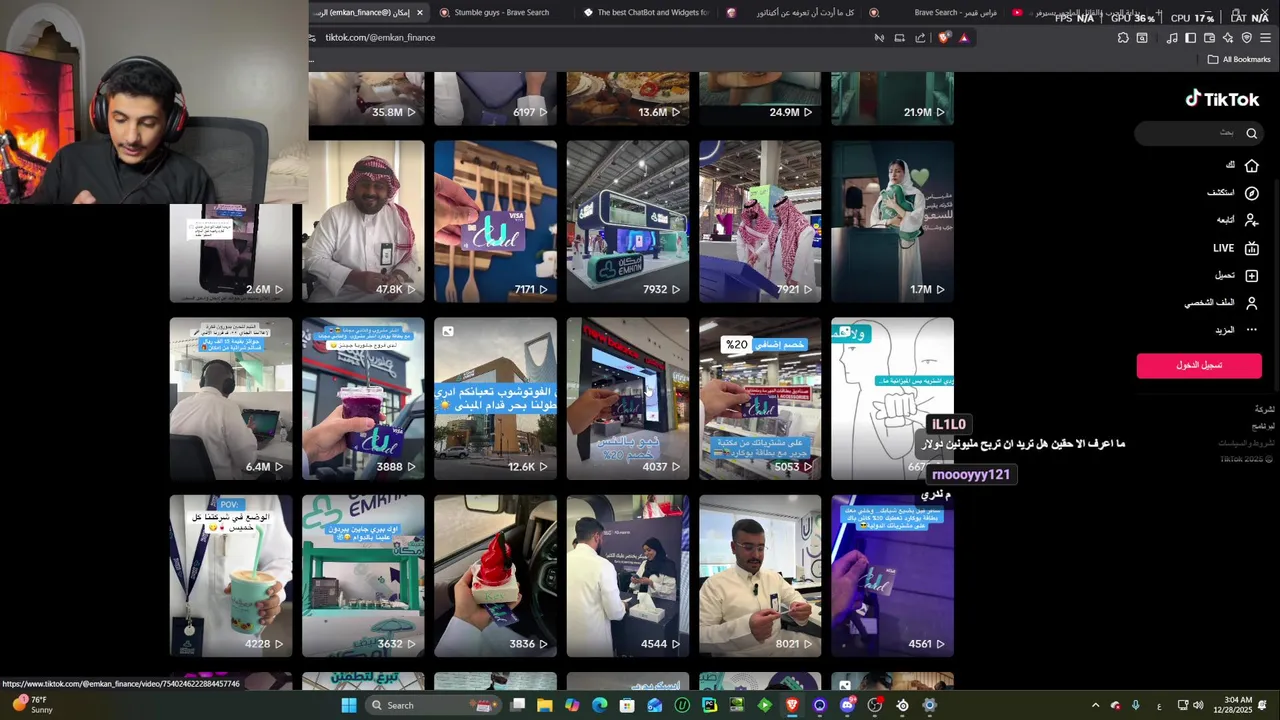This screenshot has width=1280, height=720.
Task: Open video thumbnail with 6.4M views
Action: 231,398
